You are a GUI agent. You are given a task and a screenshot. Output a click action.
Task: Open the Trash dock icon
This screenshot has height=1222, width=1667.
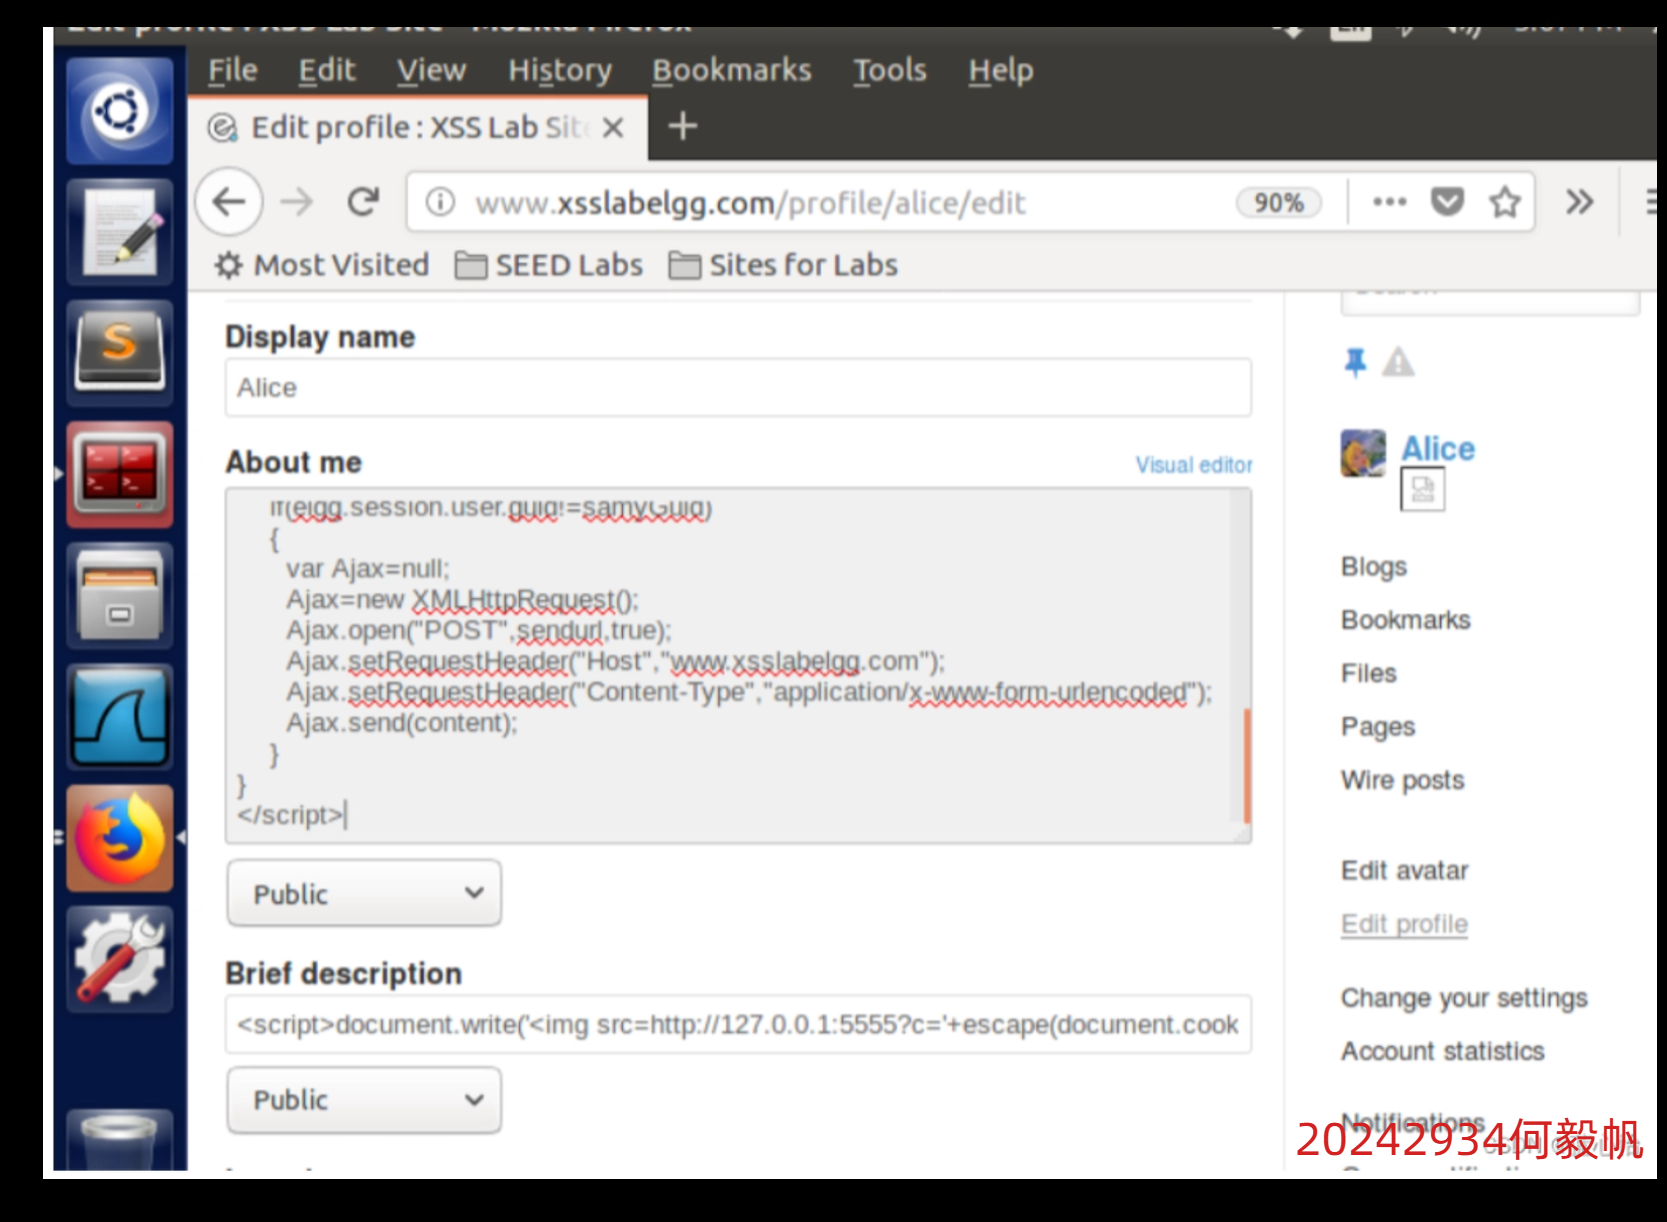point(120,1140)
